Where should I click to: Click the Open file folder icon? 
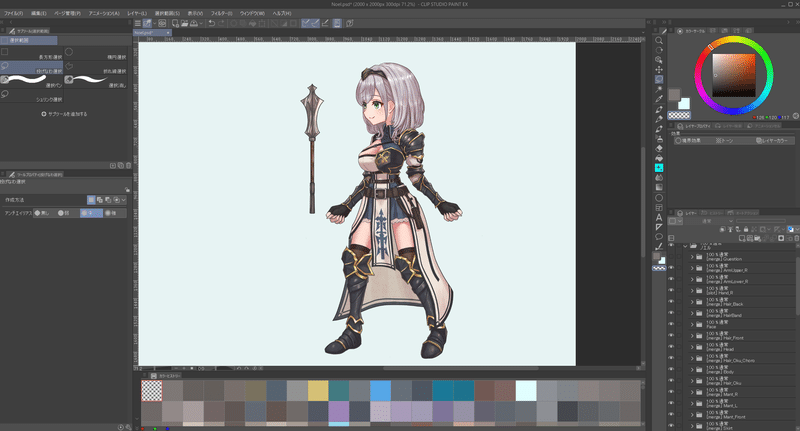pyautogui.click(x=184, y=23)
